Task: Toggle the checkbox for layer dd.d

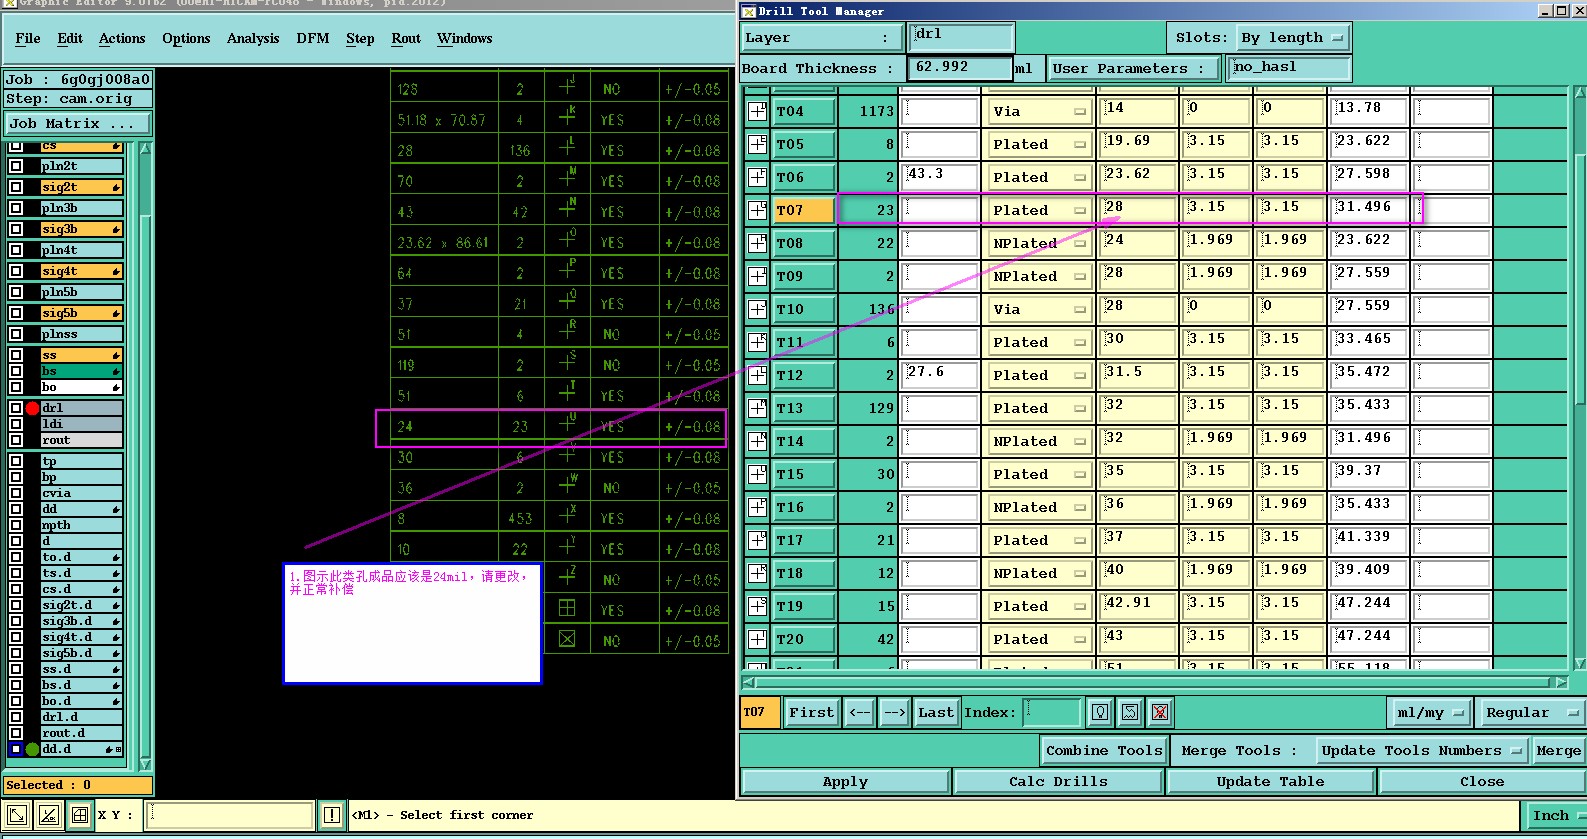Action: 16,749
